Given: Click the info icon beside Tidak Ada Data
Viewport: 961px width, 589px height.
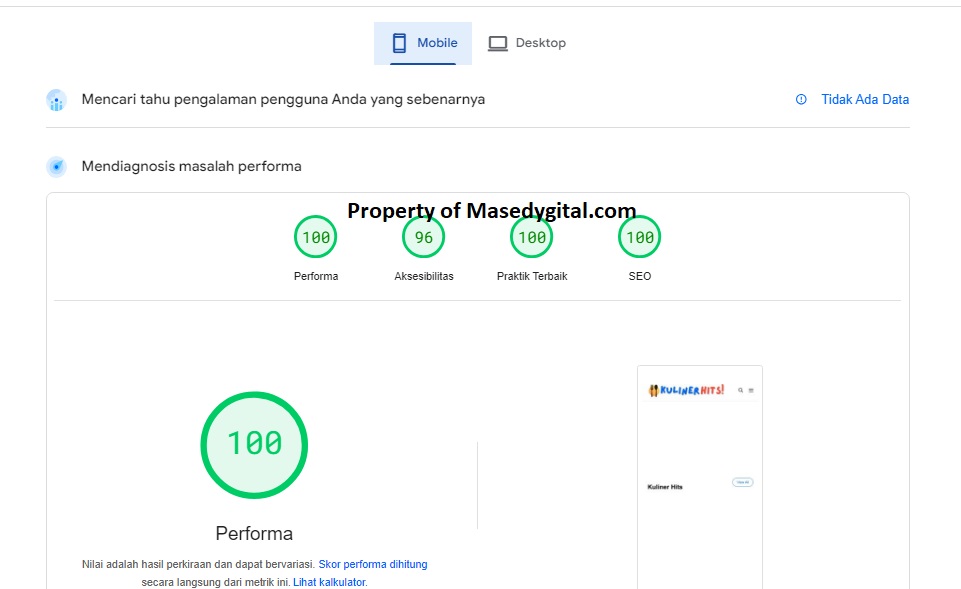Looking at the screenshot, I should pos(801,99).
